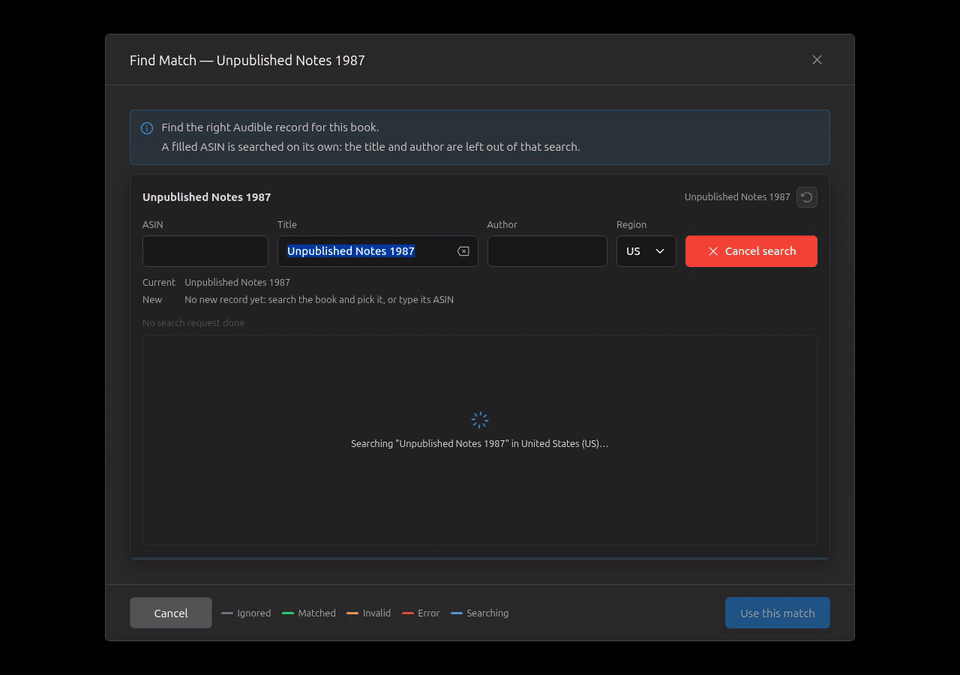
Task: Click the 'ASIN' field label
Action: (153, 225)
